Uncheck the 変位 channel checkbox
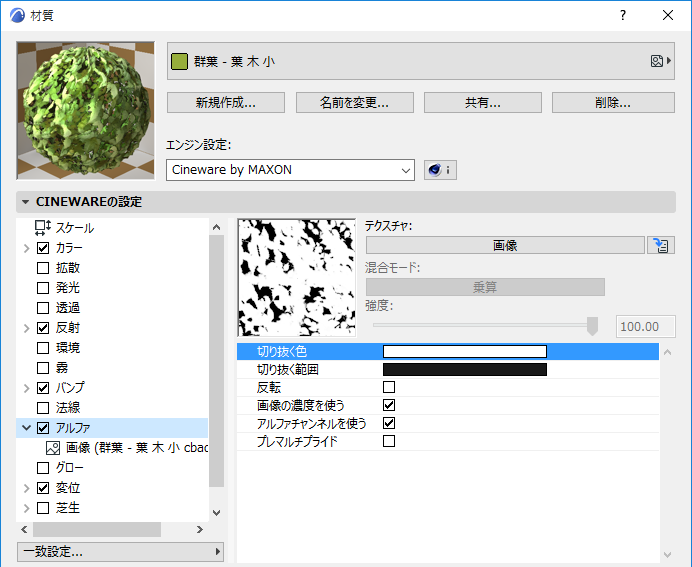 coord(43,488)
